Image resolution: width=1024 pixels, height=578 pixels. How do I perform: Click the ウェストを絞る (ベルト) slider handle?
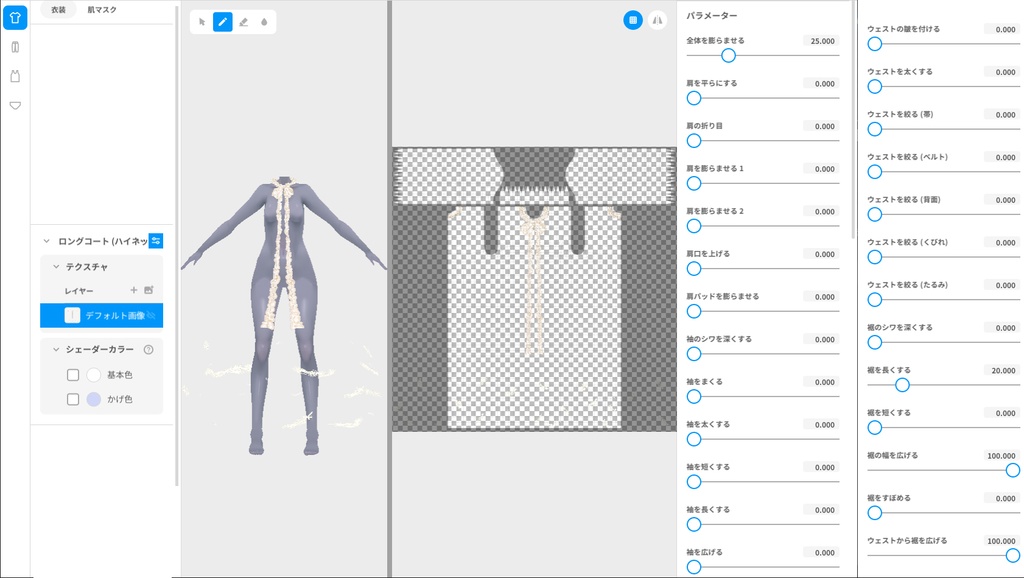tap(874, 172)
